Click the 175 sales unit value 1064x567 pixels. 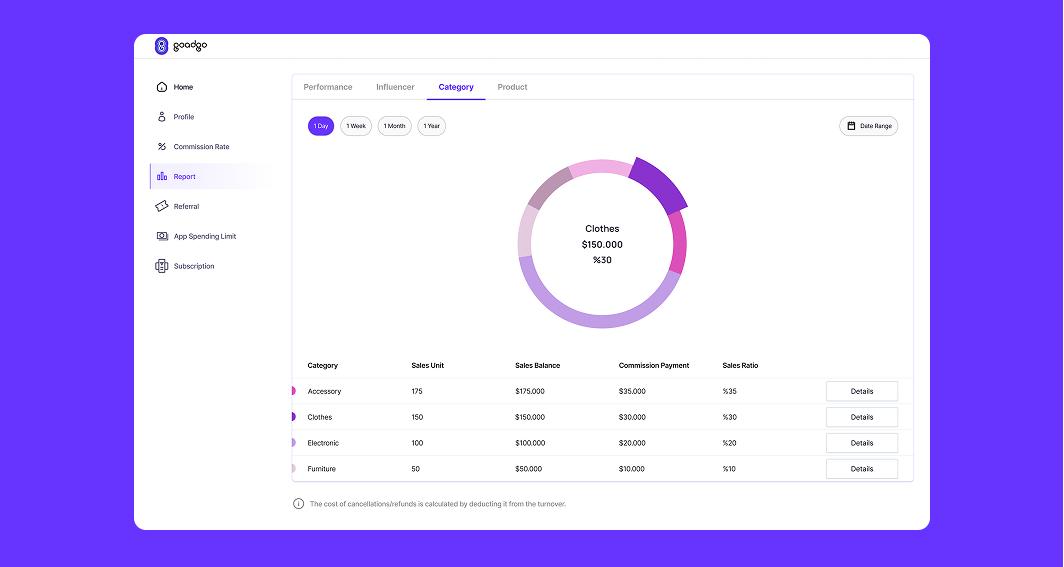click(x=417, y=391)
